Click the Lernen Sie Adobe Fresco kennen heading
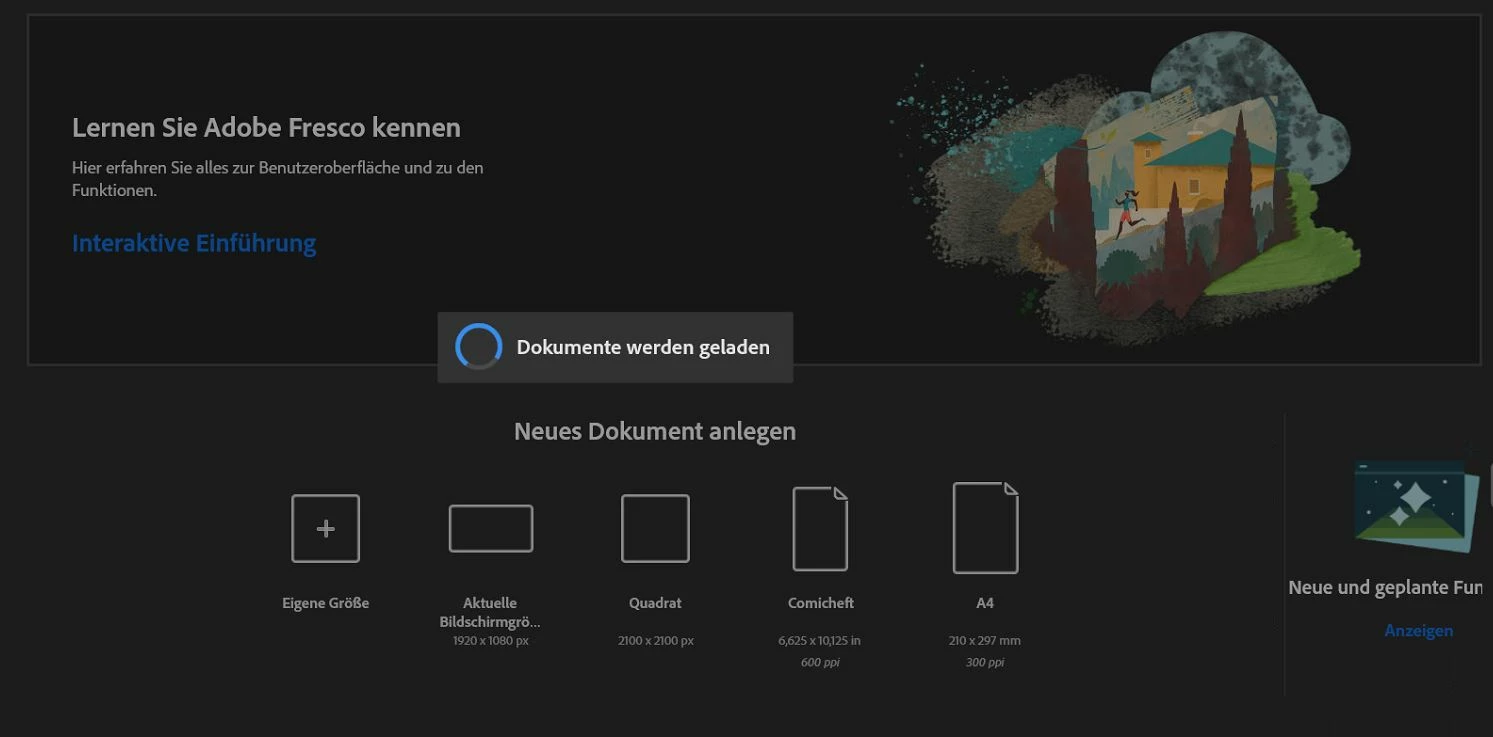Image resolution: width=1493 pixels, height=737 pixels. coord(266,128)
